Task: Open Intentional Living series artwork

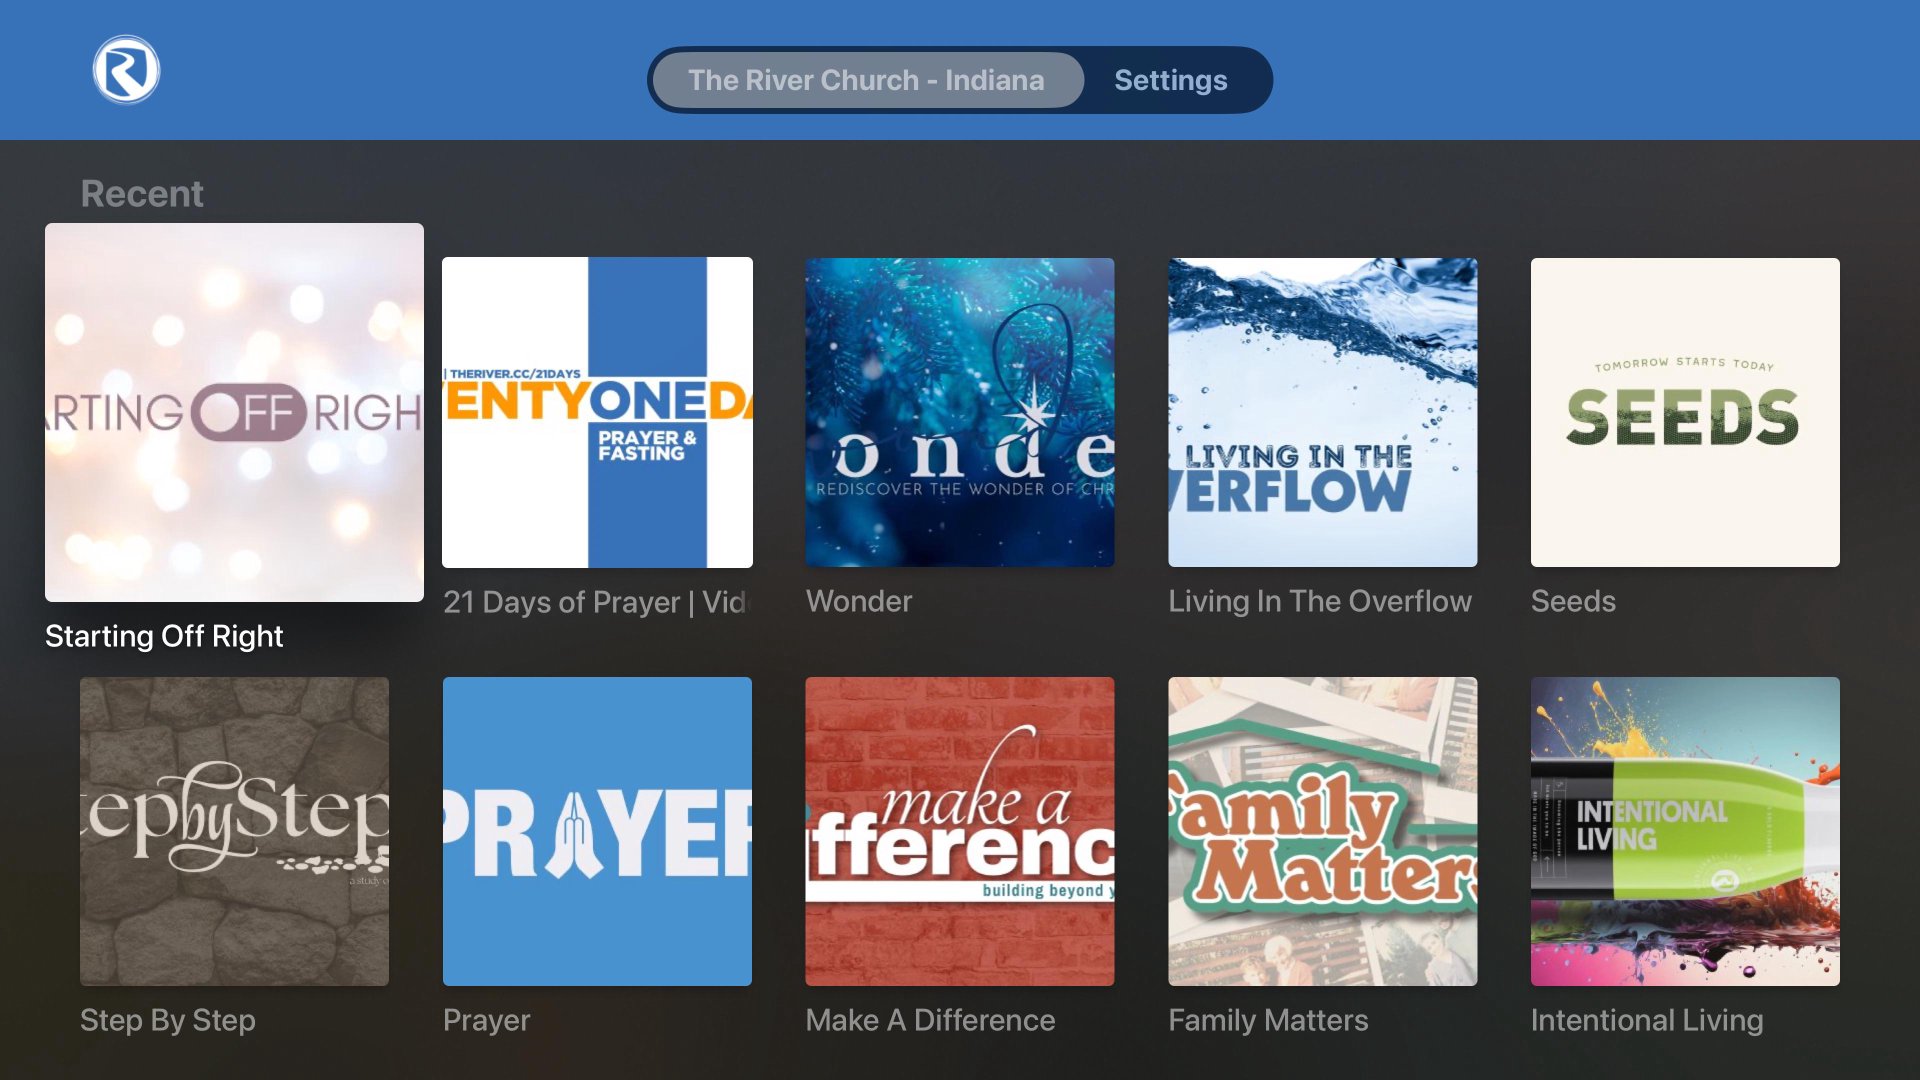Action: (1685, 831)
